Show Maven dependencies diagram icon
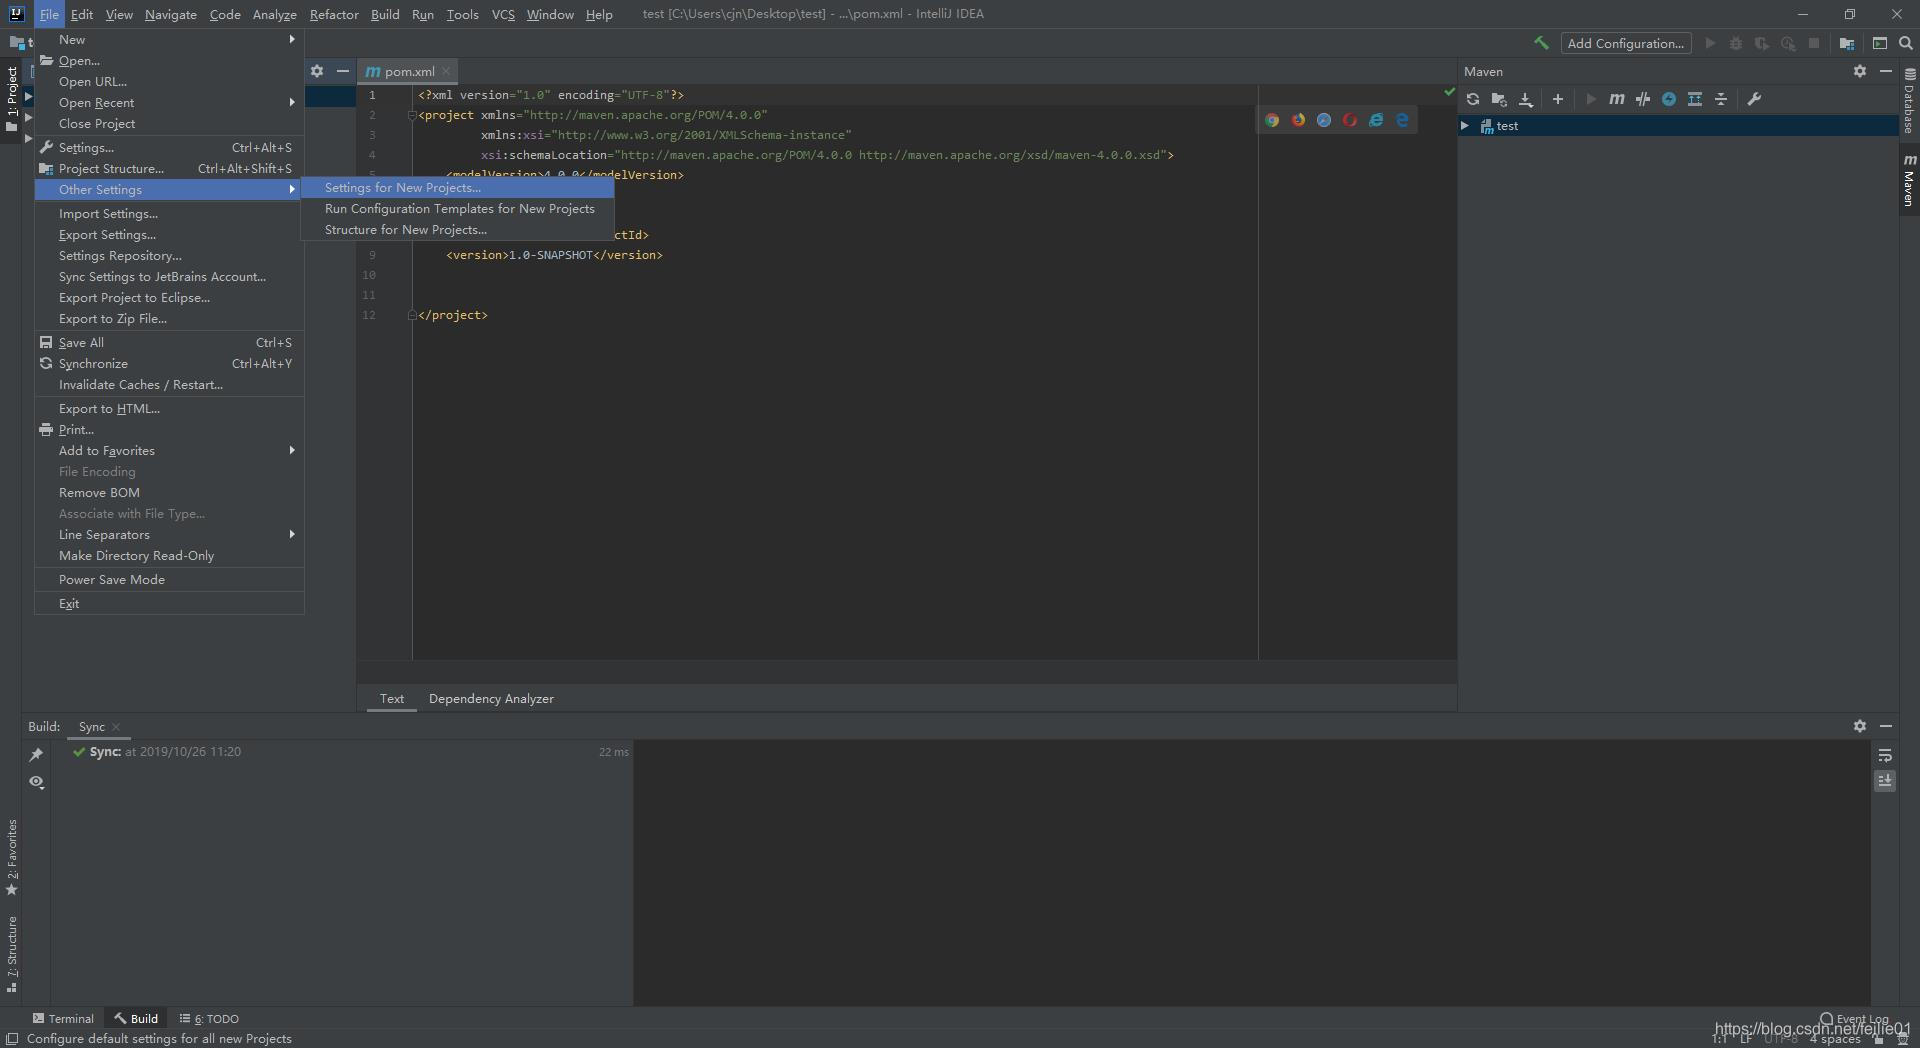Image resolution: width=1920 pixels, height=1048 pixels. (x=1695, y=99)
